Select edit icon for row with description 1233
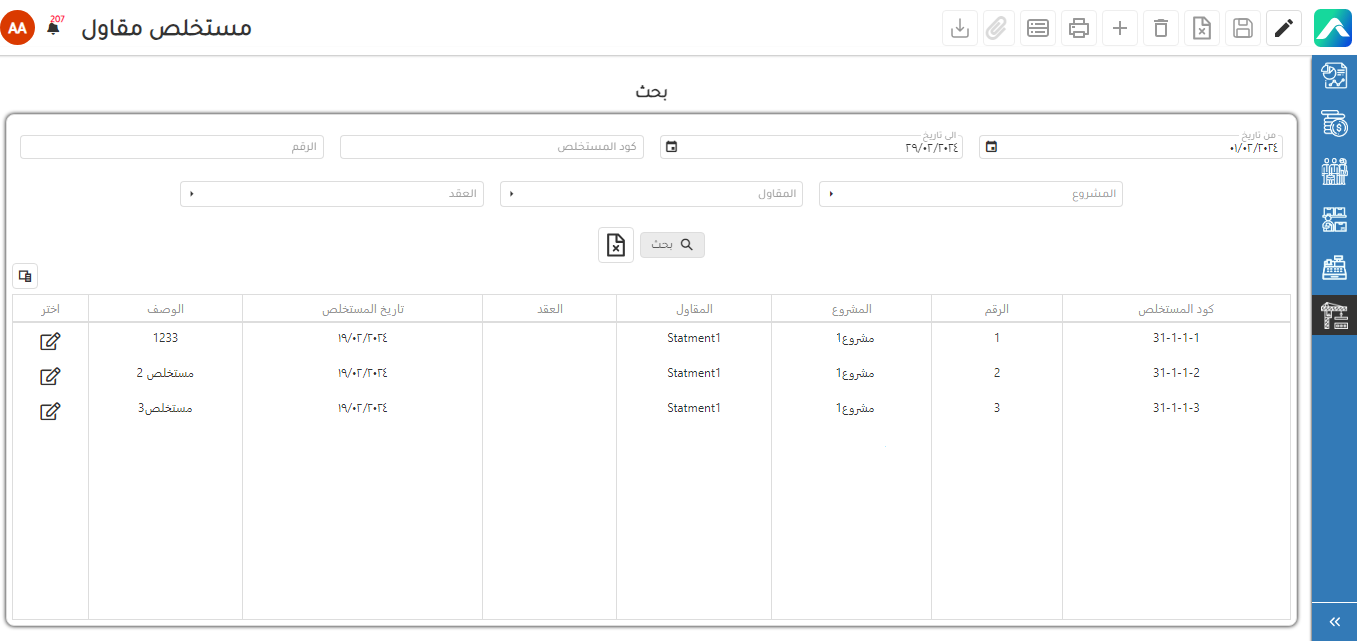The image size is (1357, 641). 50,342
